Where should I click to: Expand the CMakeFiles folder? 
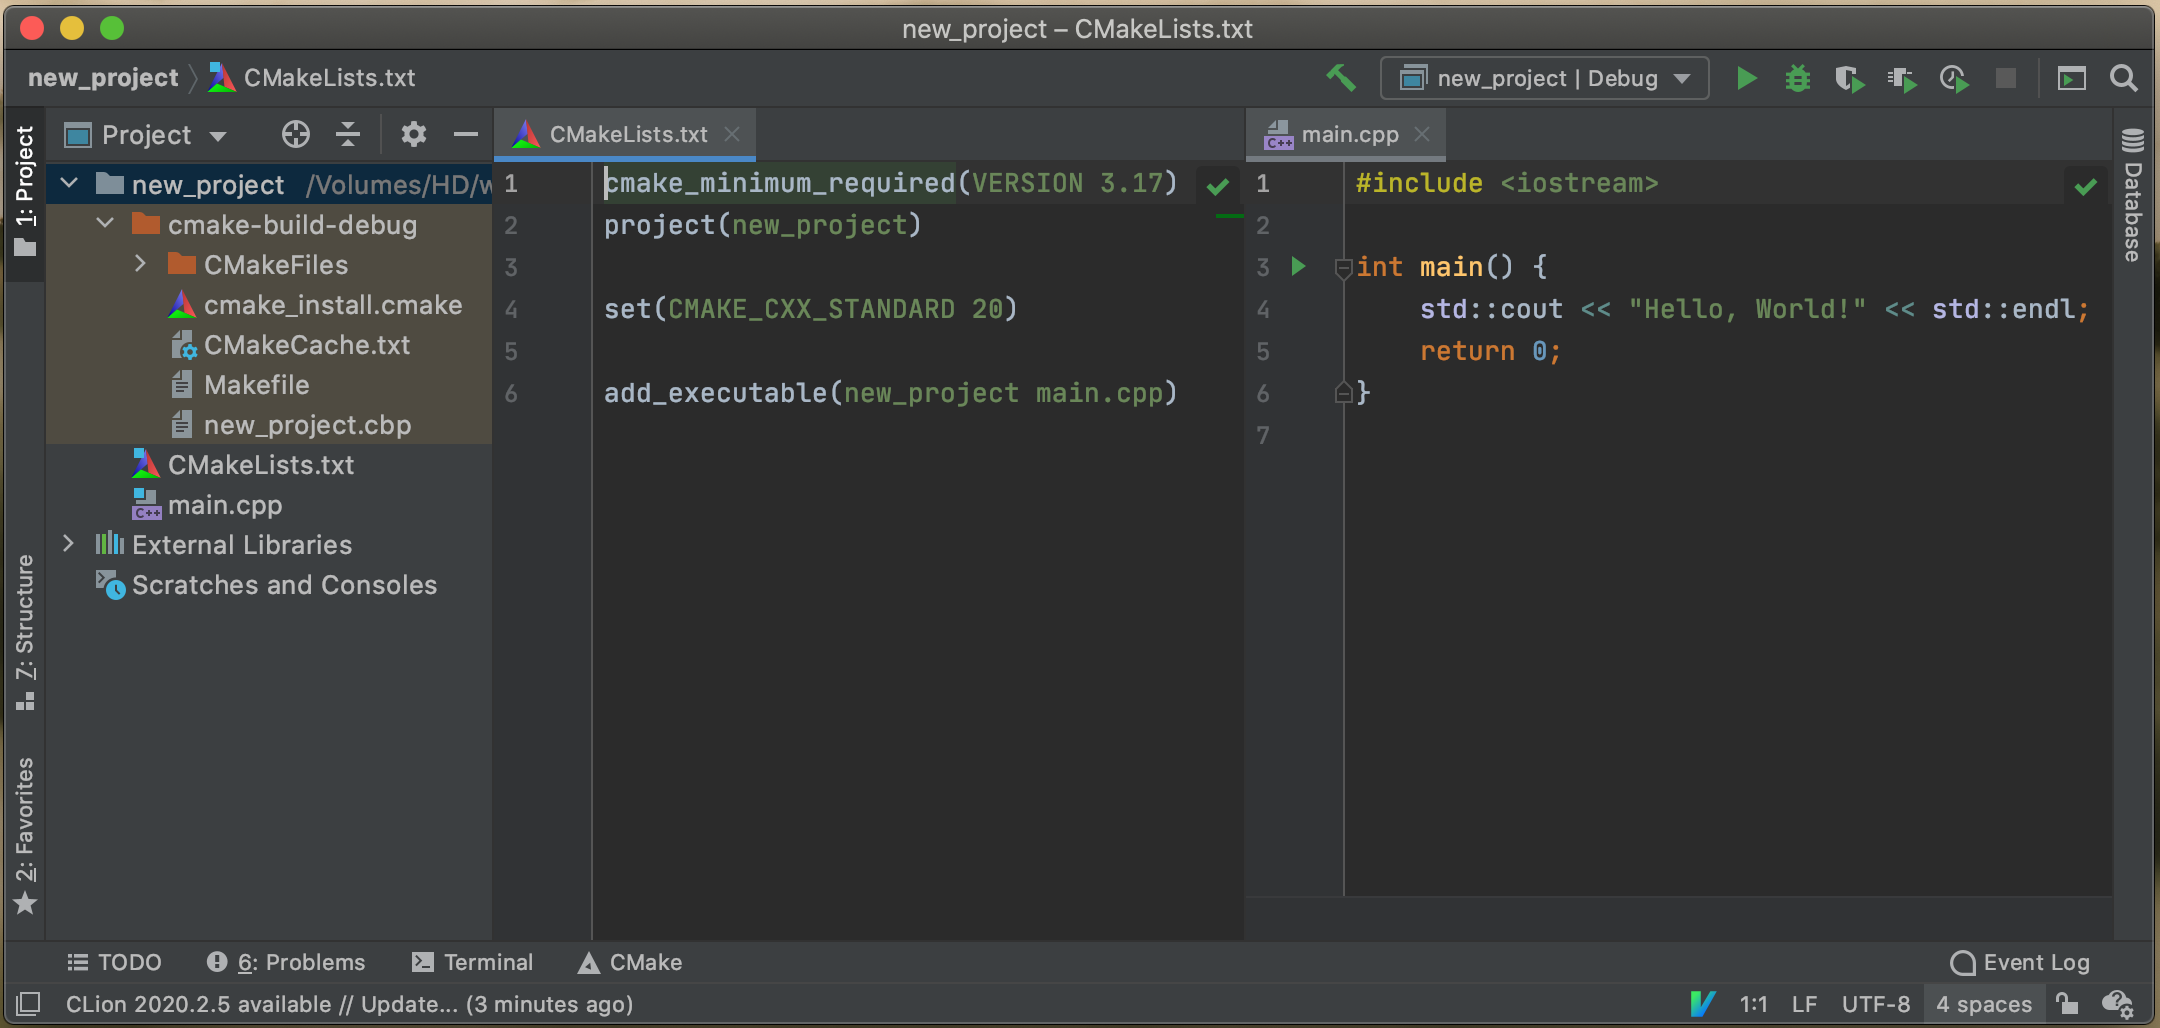click(140, 264)
